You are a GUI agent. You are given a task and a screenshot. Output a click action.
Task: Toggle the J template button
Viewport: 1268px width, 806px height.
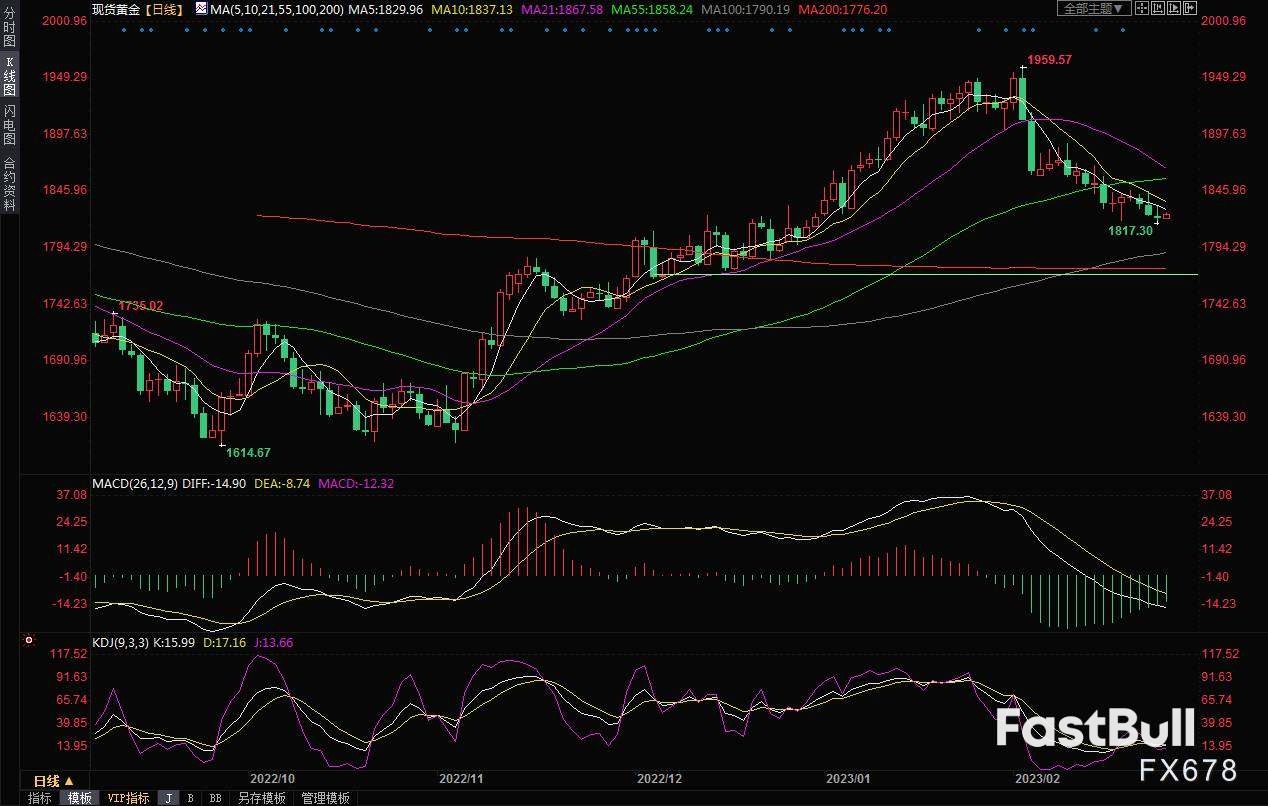168,798
